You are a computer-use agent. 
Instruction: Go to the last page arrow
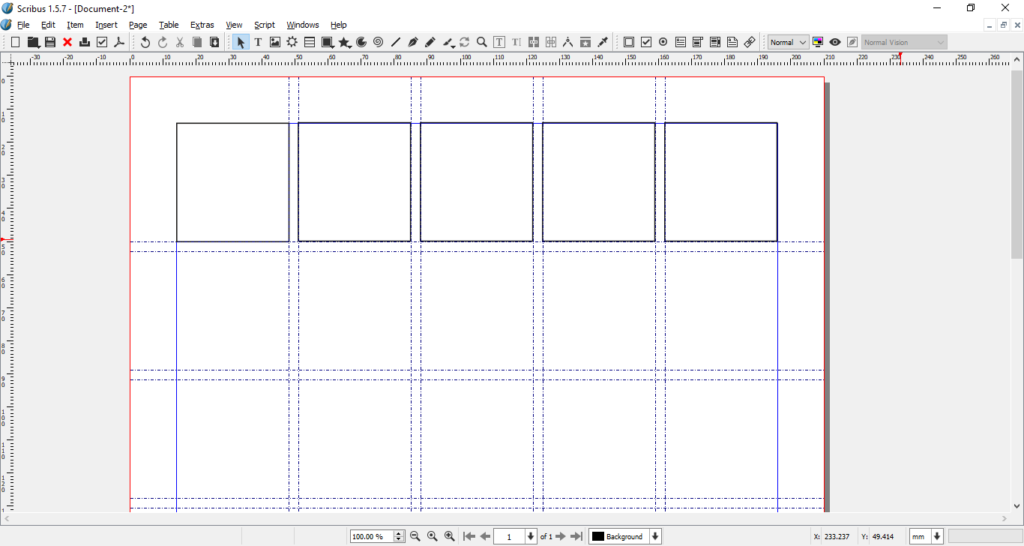[576, 536]
